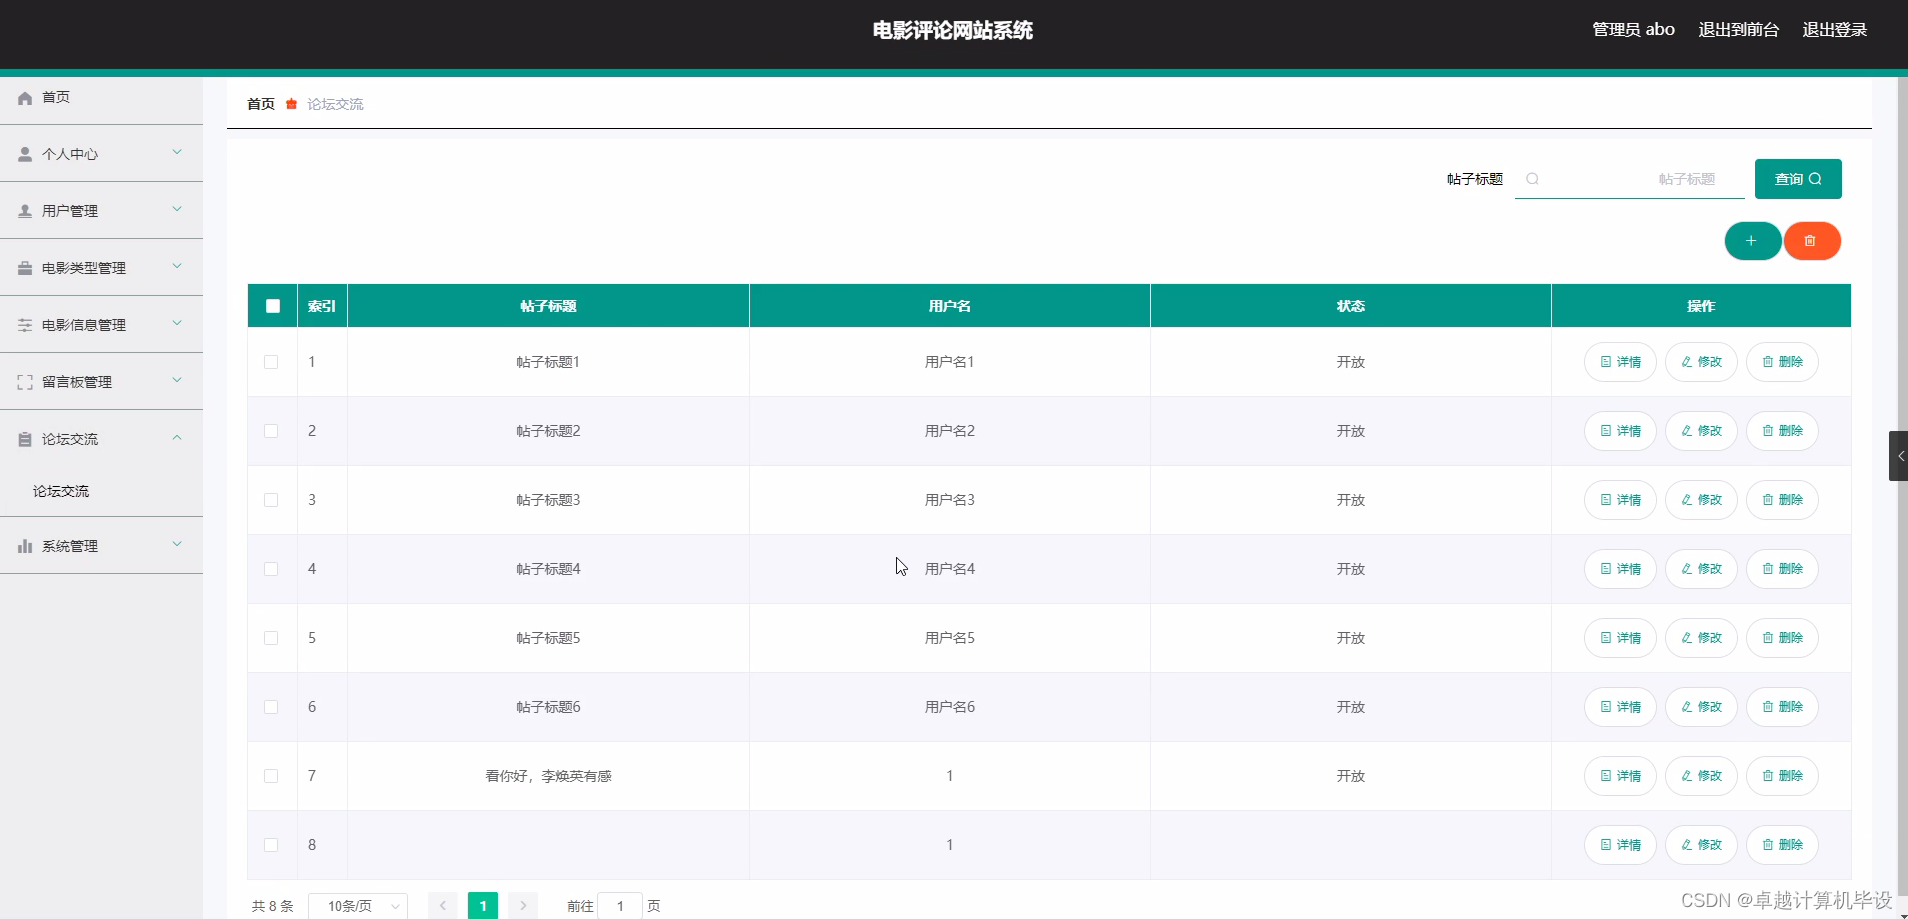
Task: Select the 留言板管理 sidebar icon
Action: 24,381
